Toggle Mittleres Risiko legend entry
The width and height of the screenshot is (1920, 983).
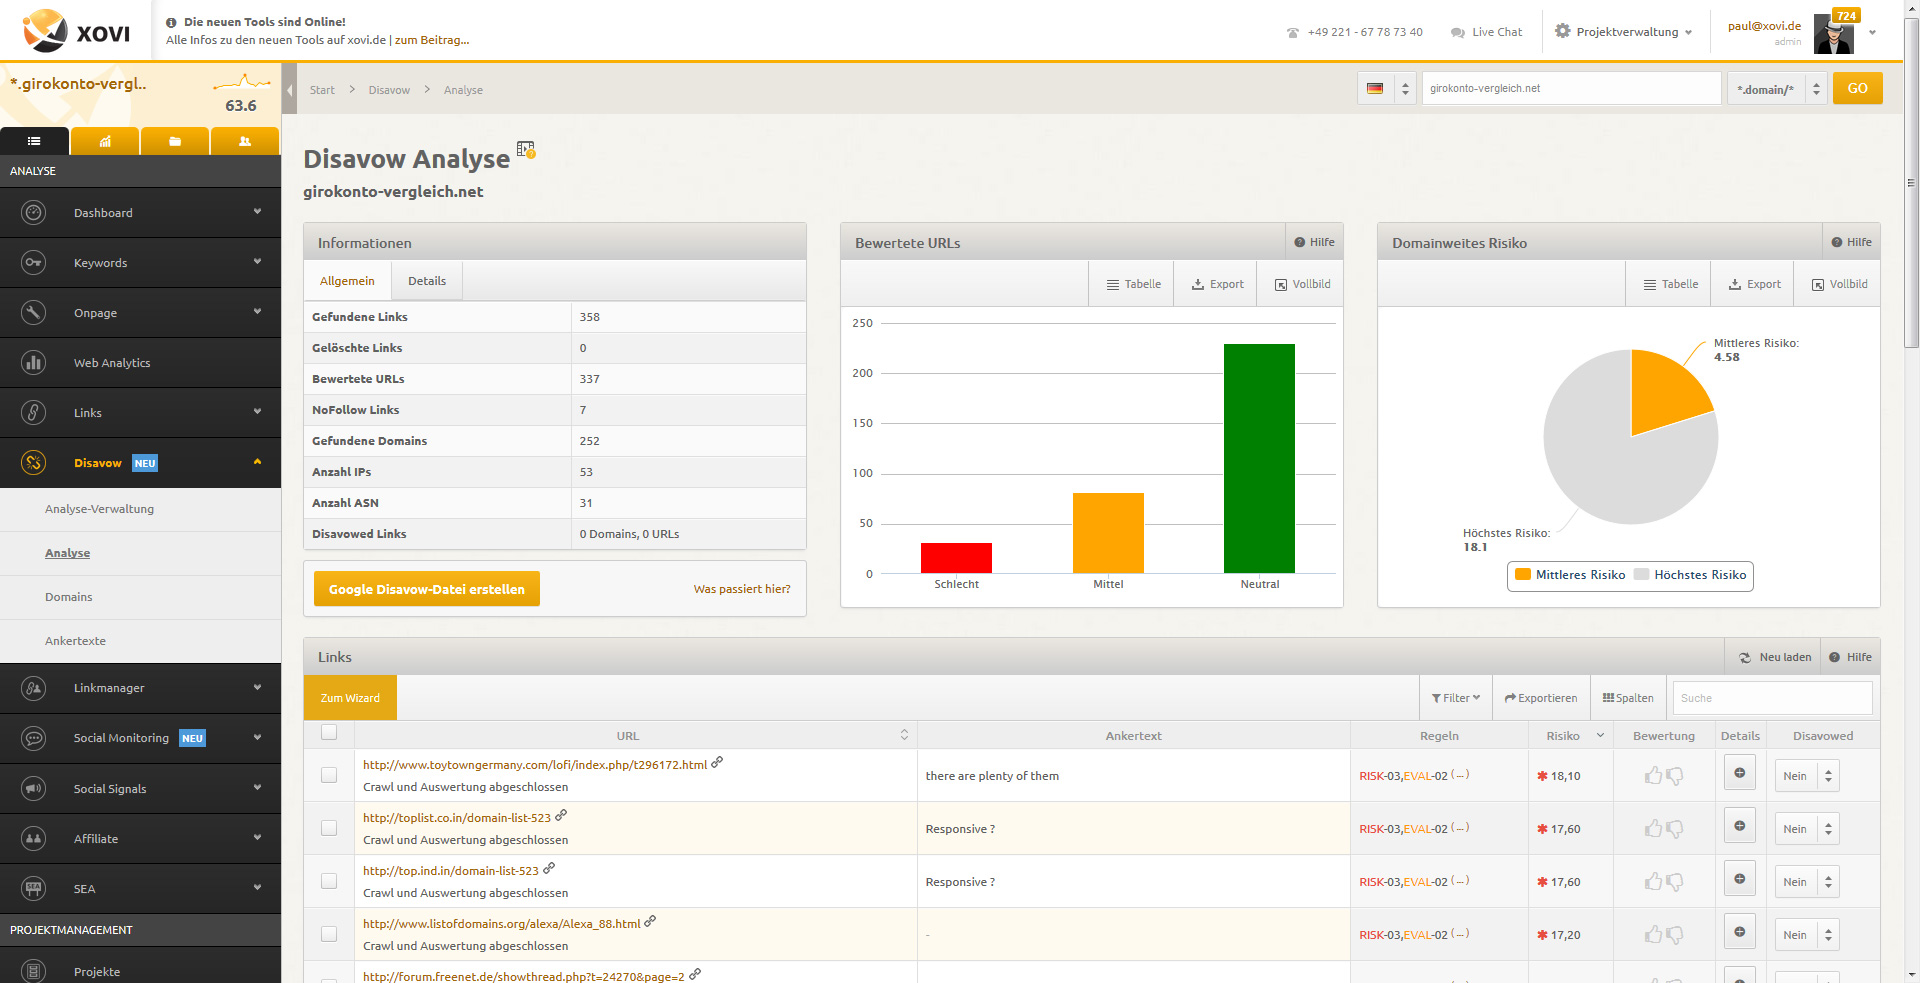tap(1570, 575)
